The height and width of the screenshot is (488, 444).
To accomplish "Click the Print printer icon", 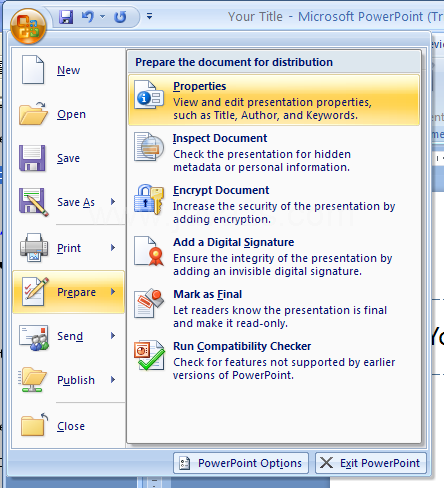I will [34, 247].
